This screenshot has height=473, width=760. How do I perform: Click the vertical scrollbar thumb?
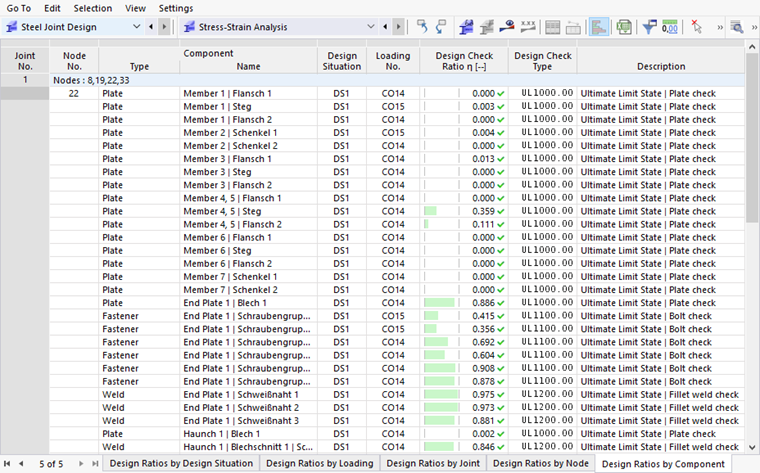pos(752,138)
